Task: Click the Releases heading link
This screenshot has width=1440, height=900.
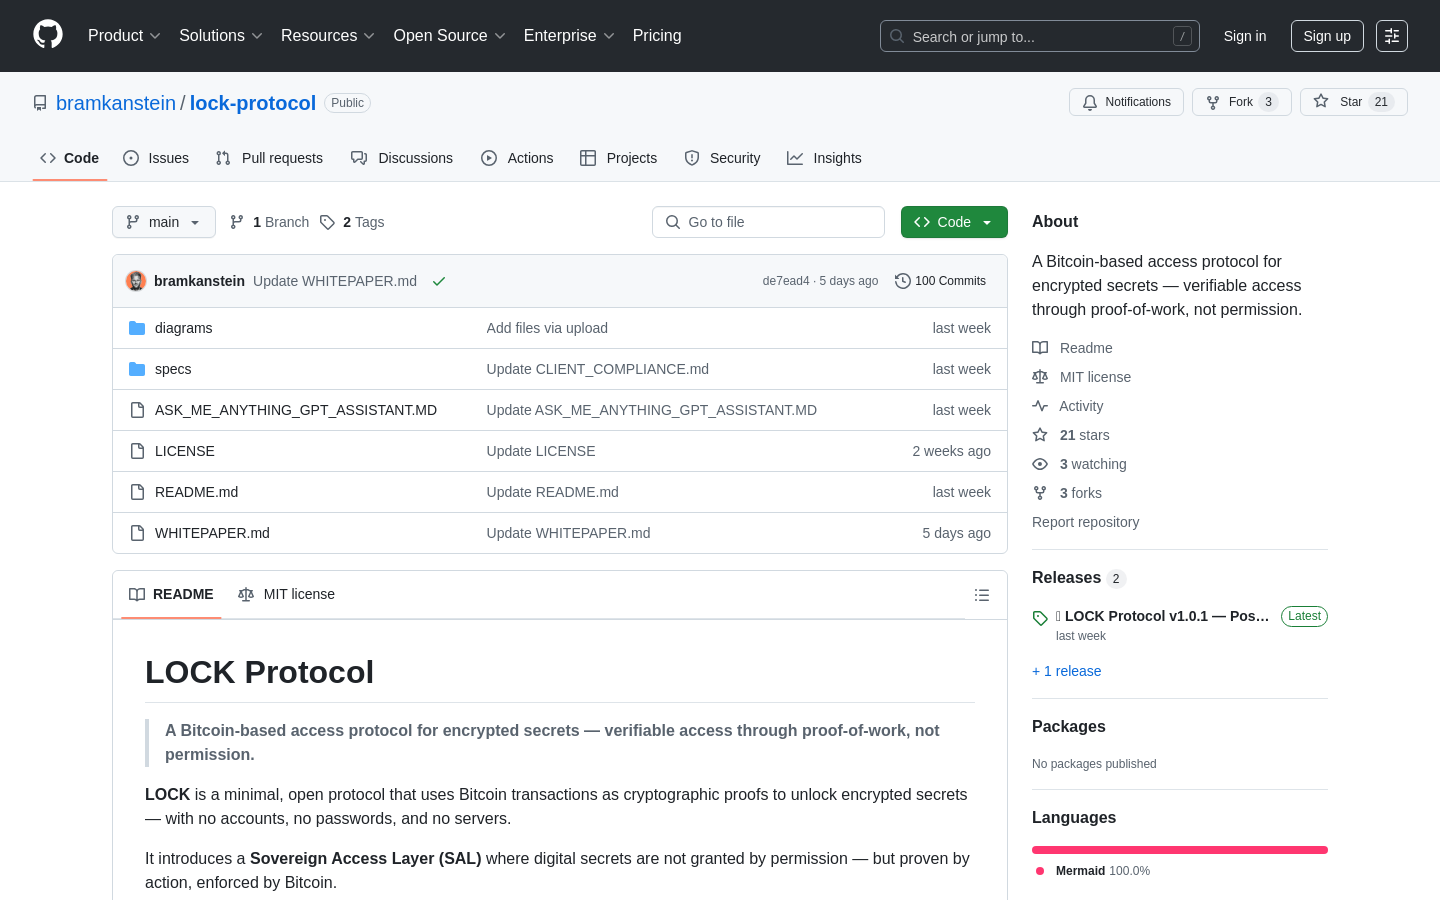Action: [1066, 578]
